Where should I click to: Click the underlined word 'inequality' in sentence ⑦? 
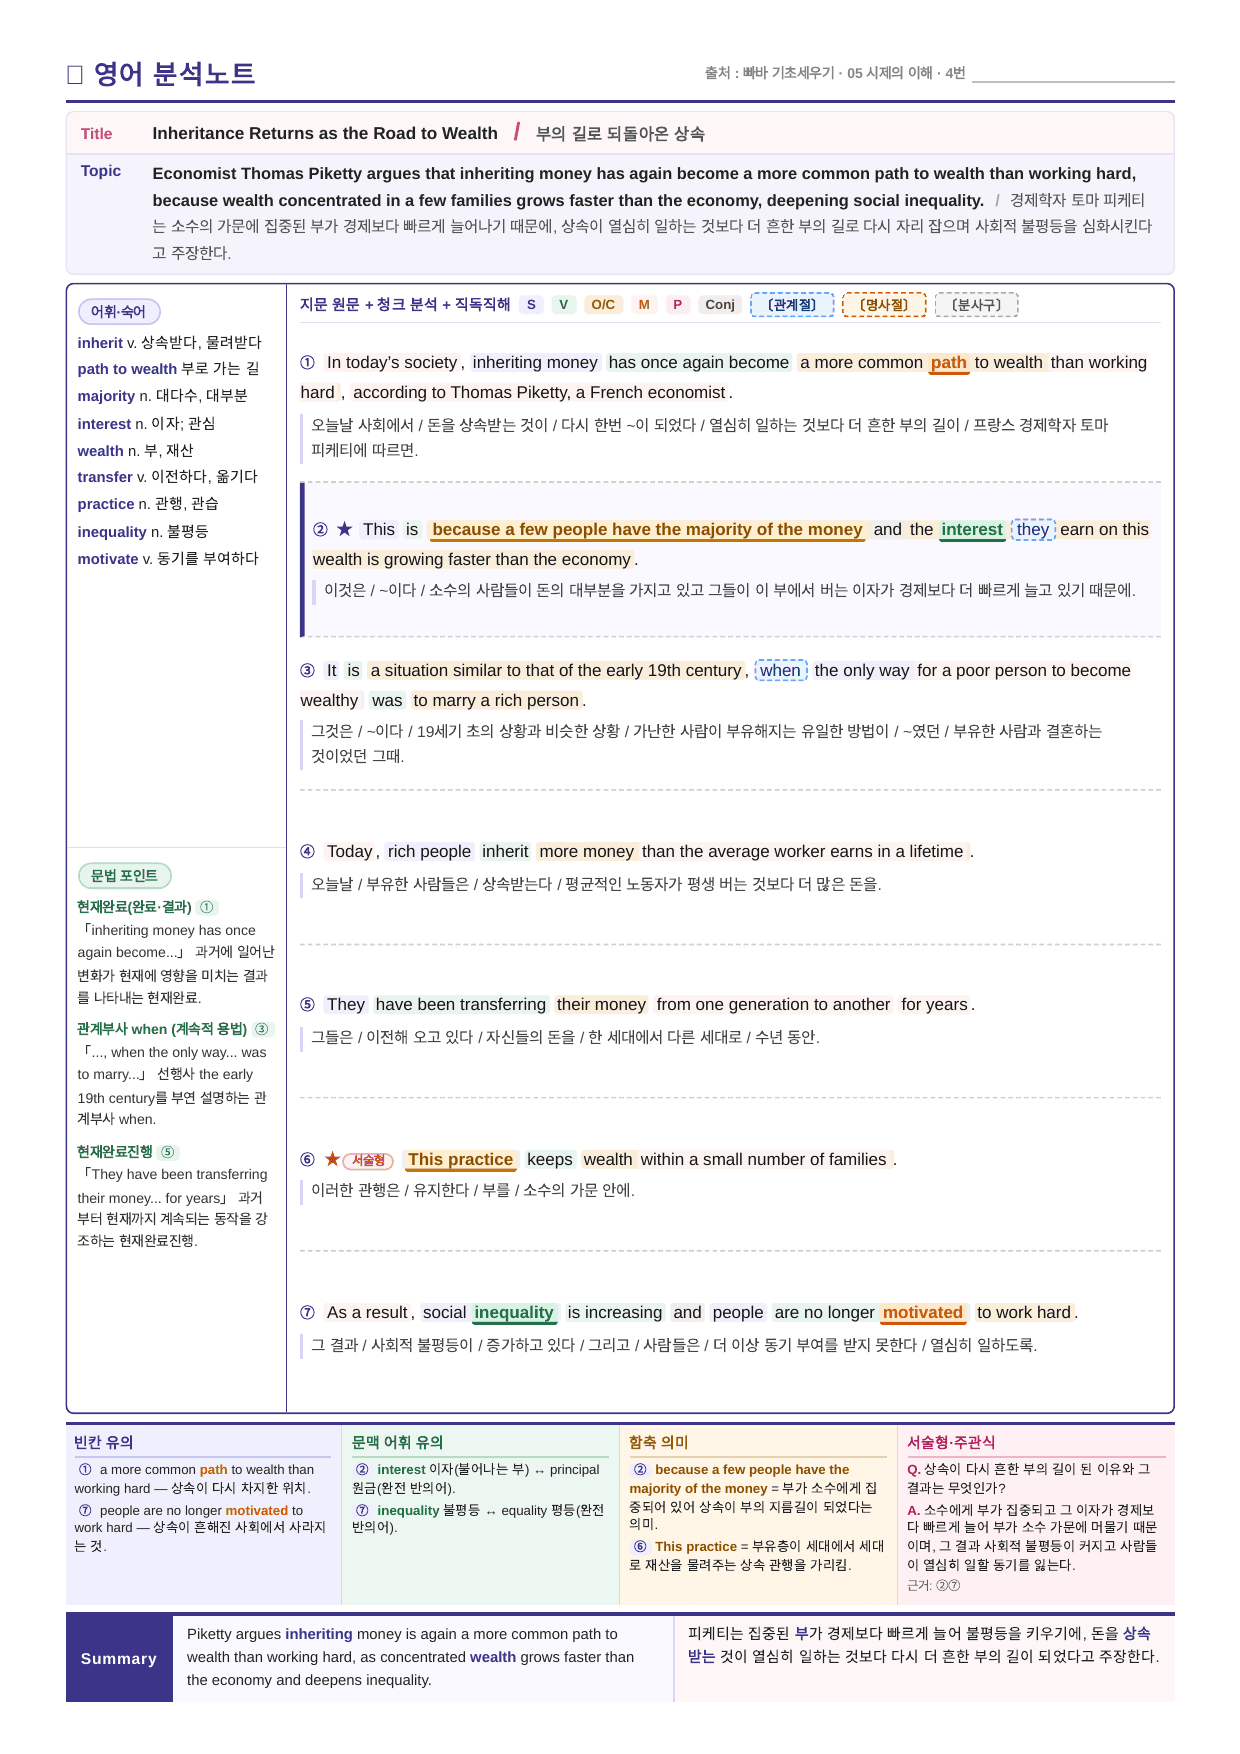click(514, 1313)
